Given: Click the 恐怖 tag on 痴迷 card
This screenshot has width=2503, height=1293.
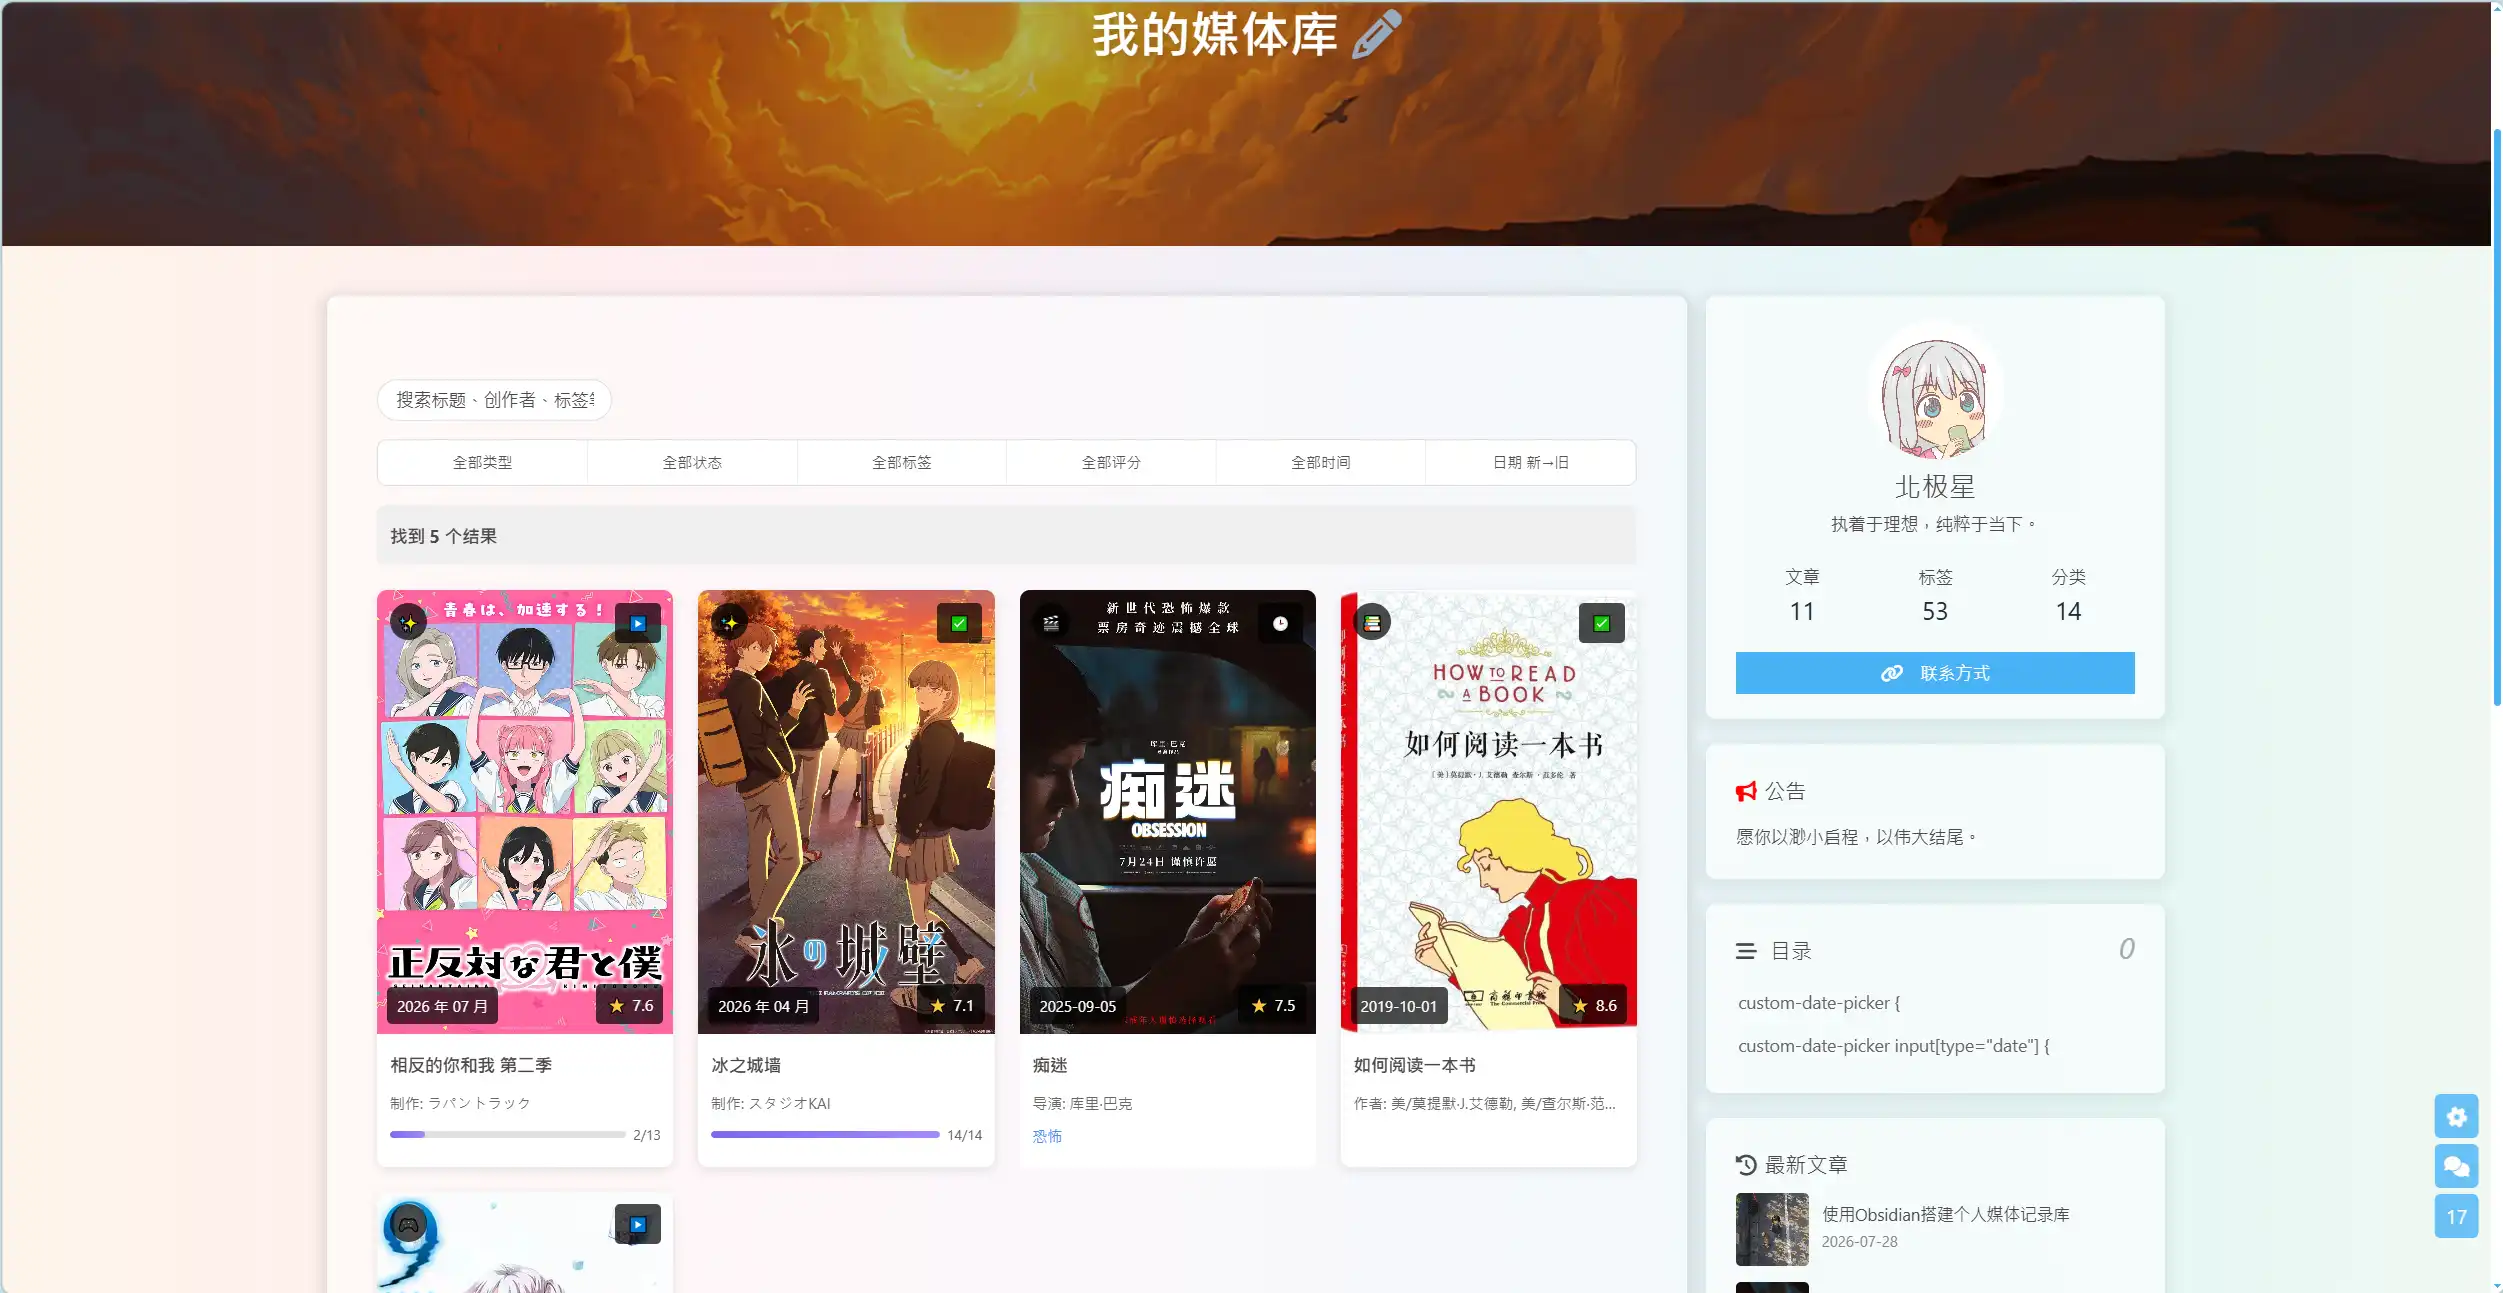Looking at the screenshot, I should click(x=1047, y=1136).
